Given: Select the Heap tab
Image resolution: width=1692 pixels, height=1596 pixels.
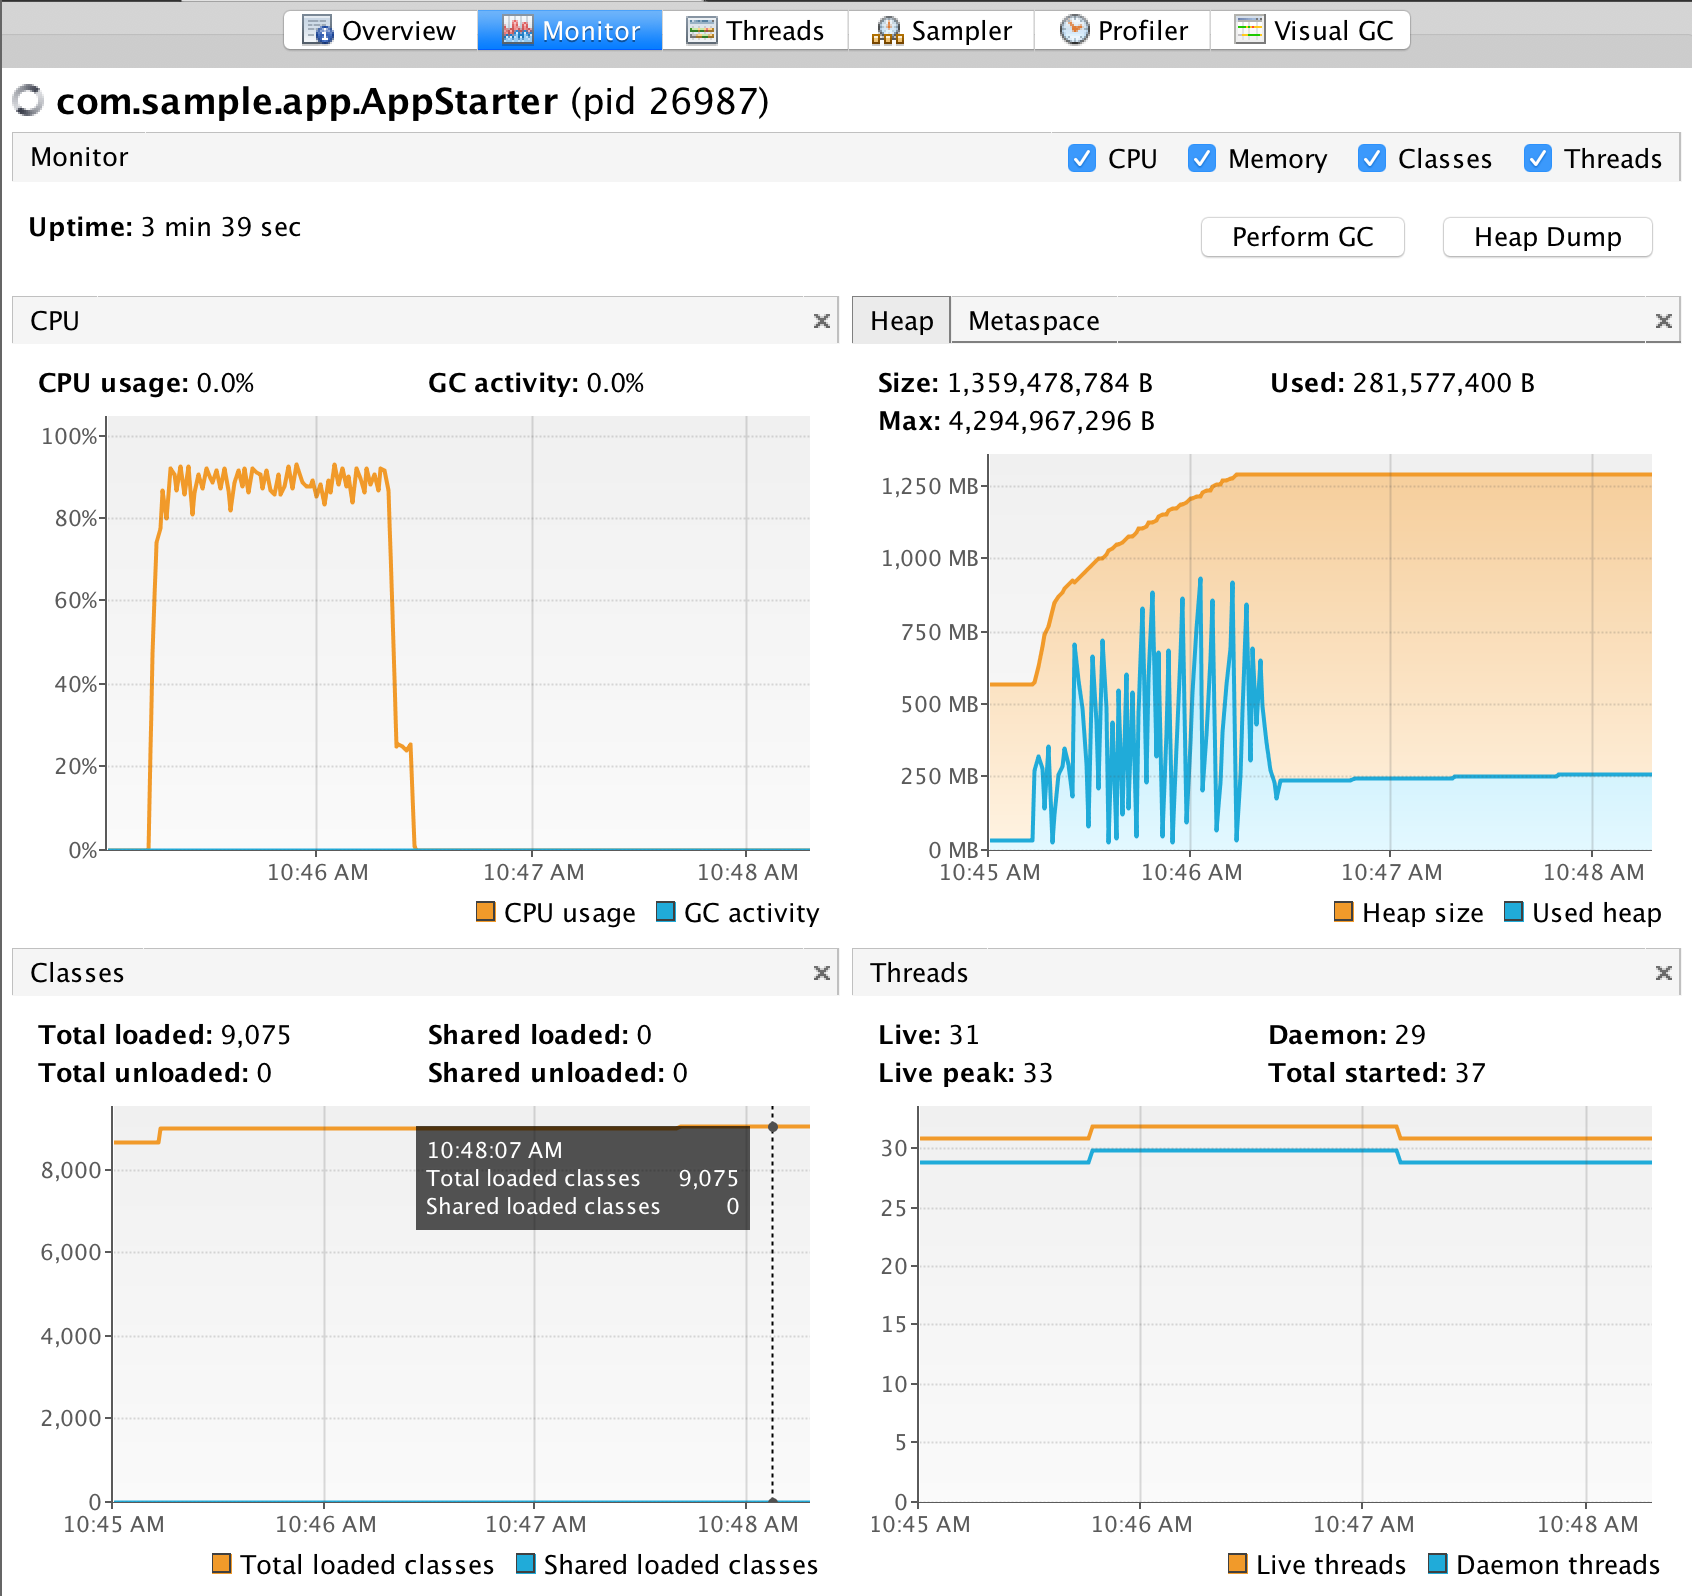Looking at the screenshot, I should point(901,321).
